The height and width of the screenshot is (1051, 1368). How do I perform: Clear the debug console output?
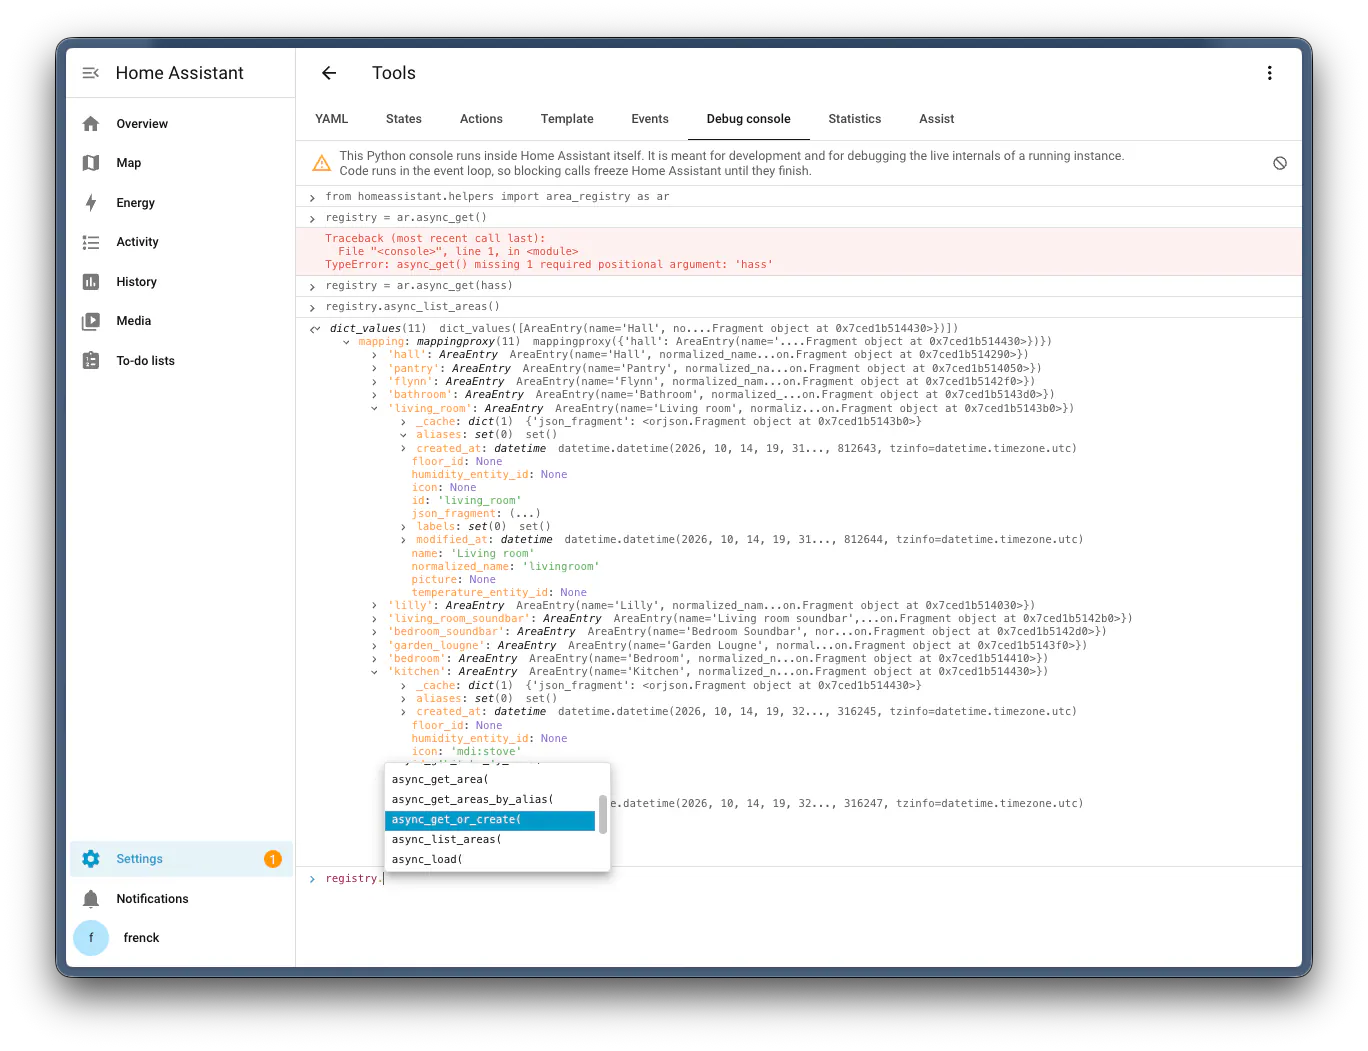click(x=1280, y=163)
